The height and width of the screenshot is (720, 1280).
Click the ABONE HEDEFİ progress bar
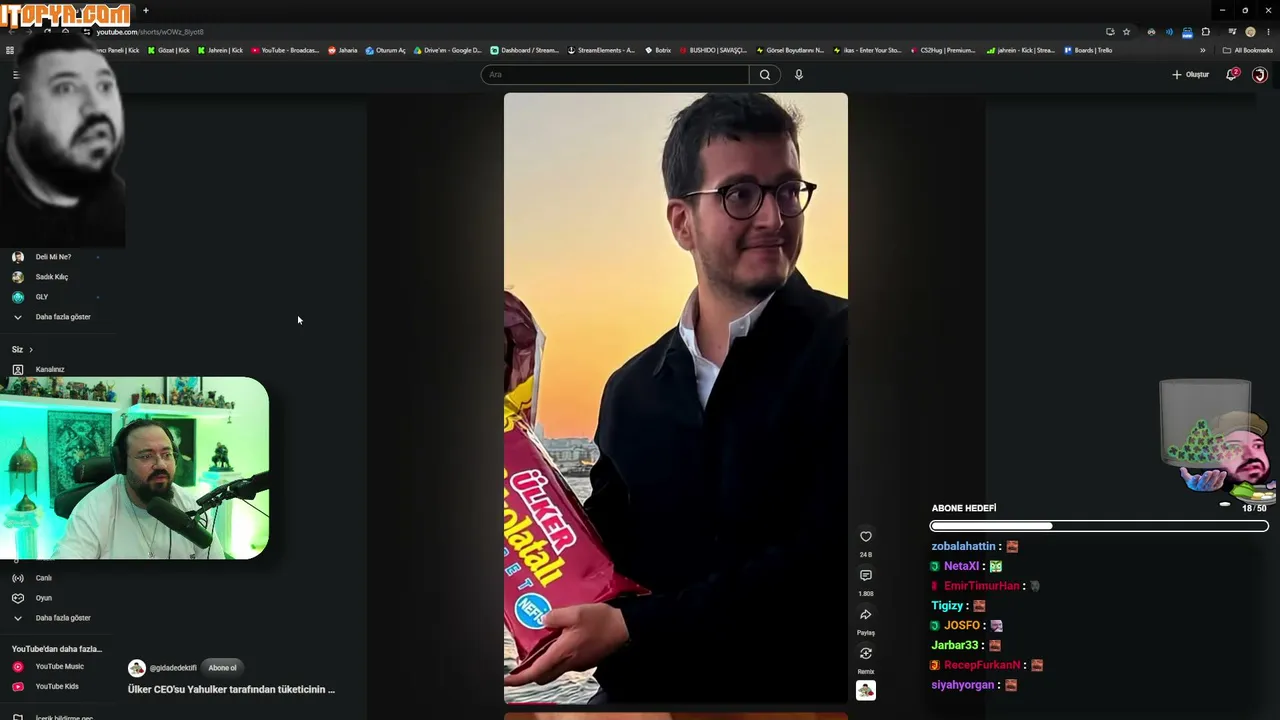[1099, 526]
